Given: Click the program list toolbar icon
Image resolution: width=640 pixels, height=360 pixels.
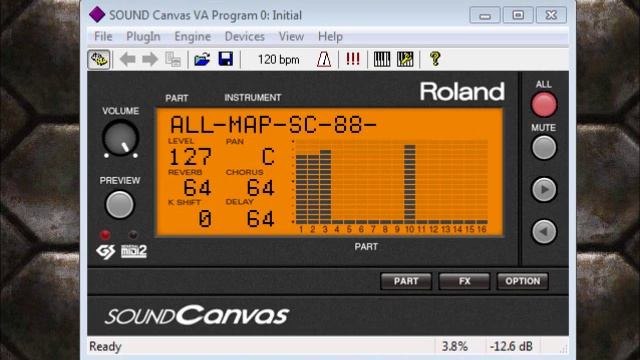Looking at the screenshot, I should [173, 60].
